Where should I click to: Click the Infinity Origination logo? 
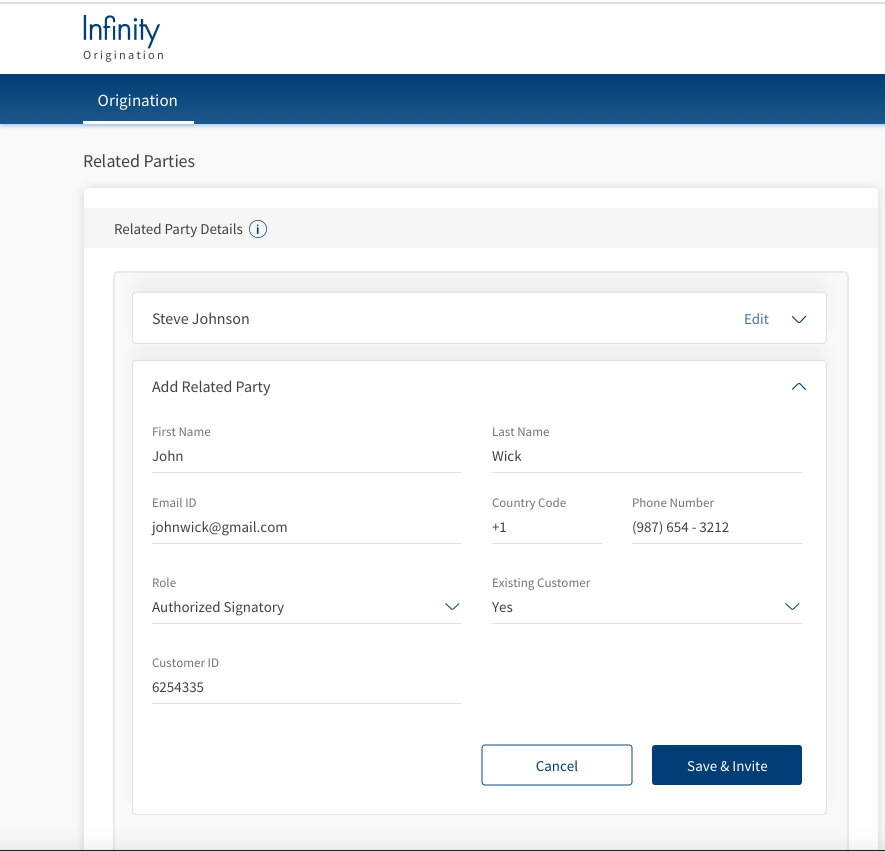(124, 38)
